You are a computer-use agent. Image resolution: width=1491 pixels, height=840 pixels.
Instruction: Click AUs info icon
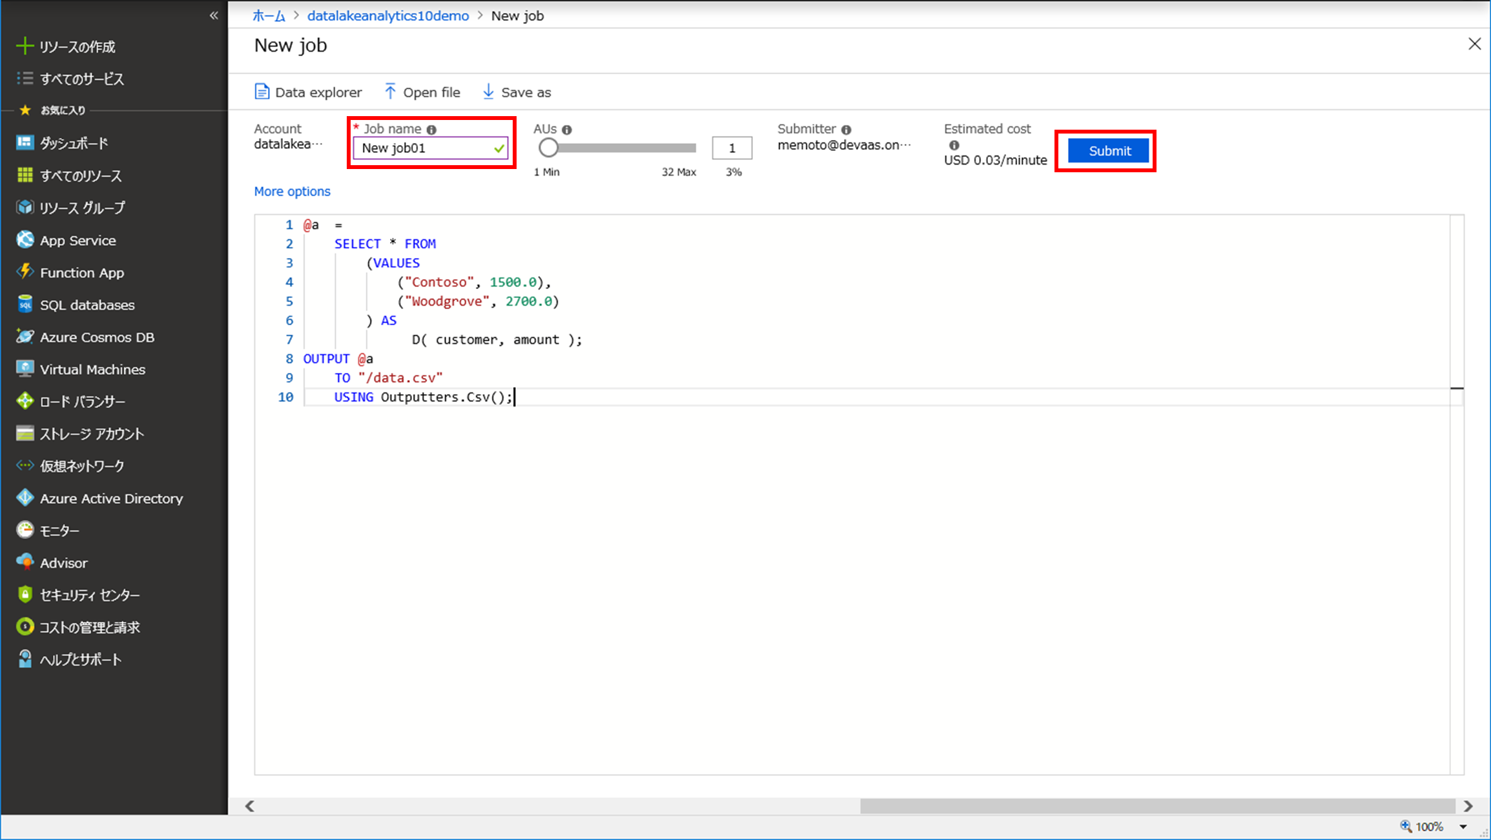pyautogui.click(x=567, y=130)
